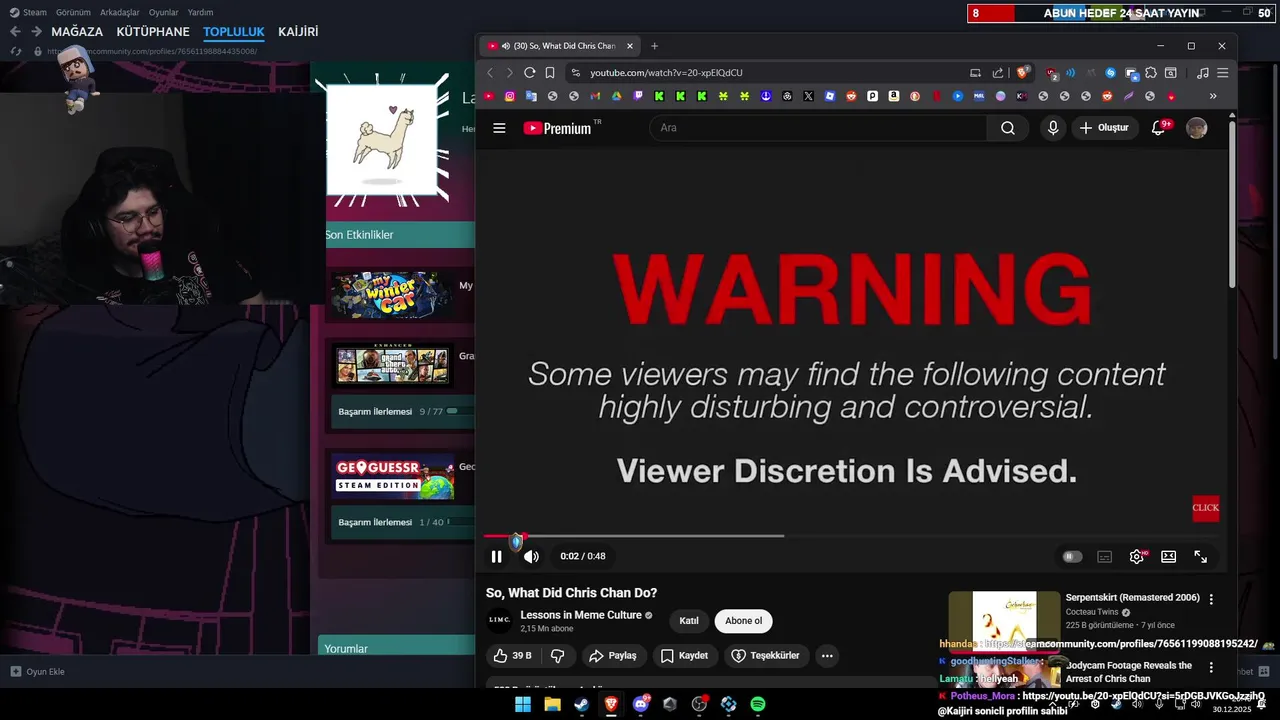Open Spotify from the taskbar
This screenshot has width=1280, height=720.
point(758,704)
